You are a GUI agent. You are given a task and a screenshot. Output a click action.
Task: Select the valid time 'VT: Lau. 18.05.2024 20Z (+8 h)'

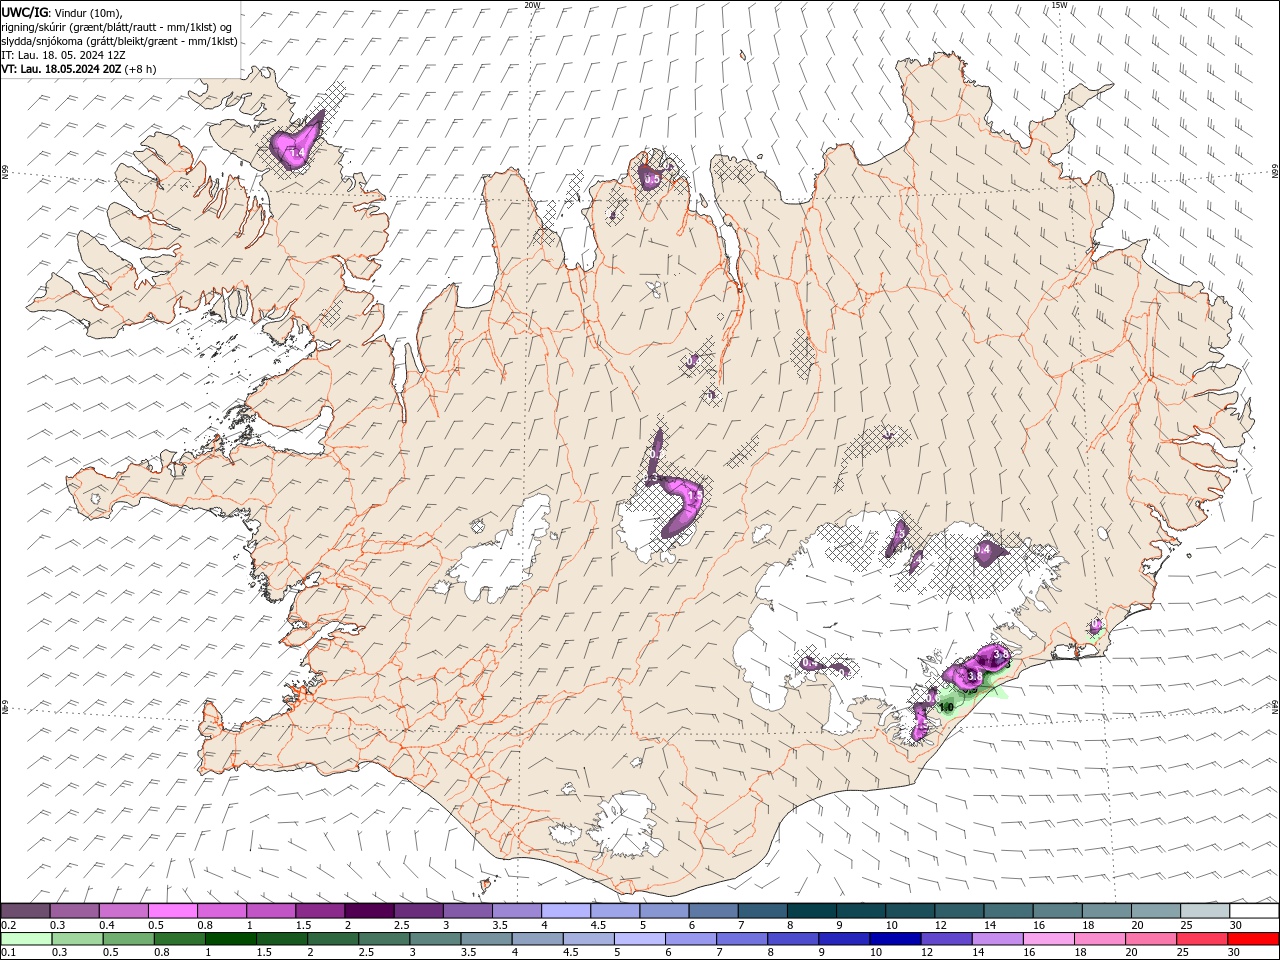pyautogui.click(x=79, y=69)
